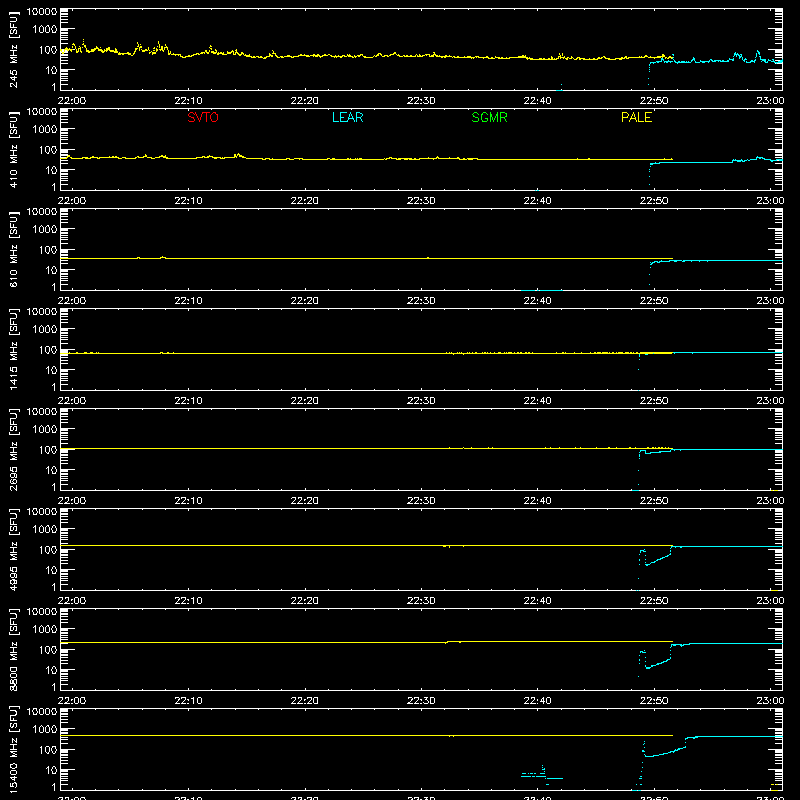Select the 1415 MHz [SFU] axis title

[x=14, y=349]
